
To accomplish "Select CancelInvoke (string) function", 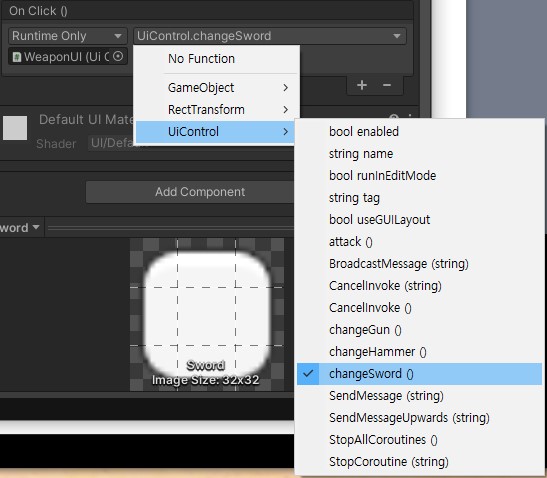I will point(419,286).
